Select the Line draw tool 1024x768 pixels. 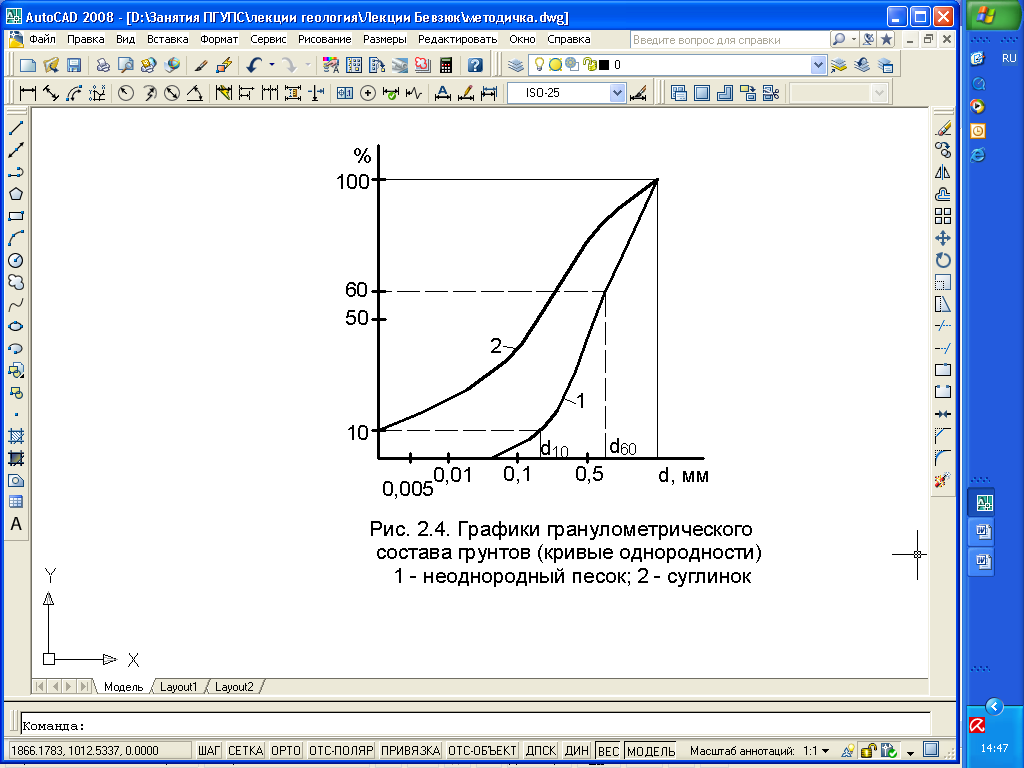pos(16,128)
